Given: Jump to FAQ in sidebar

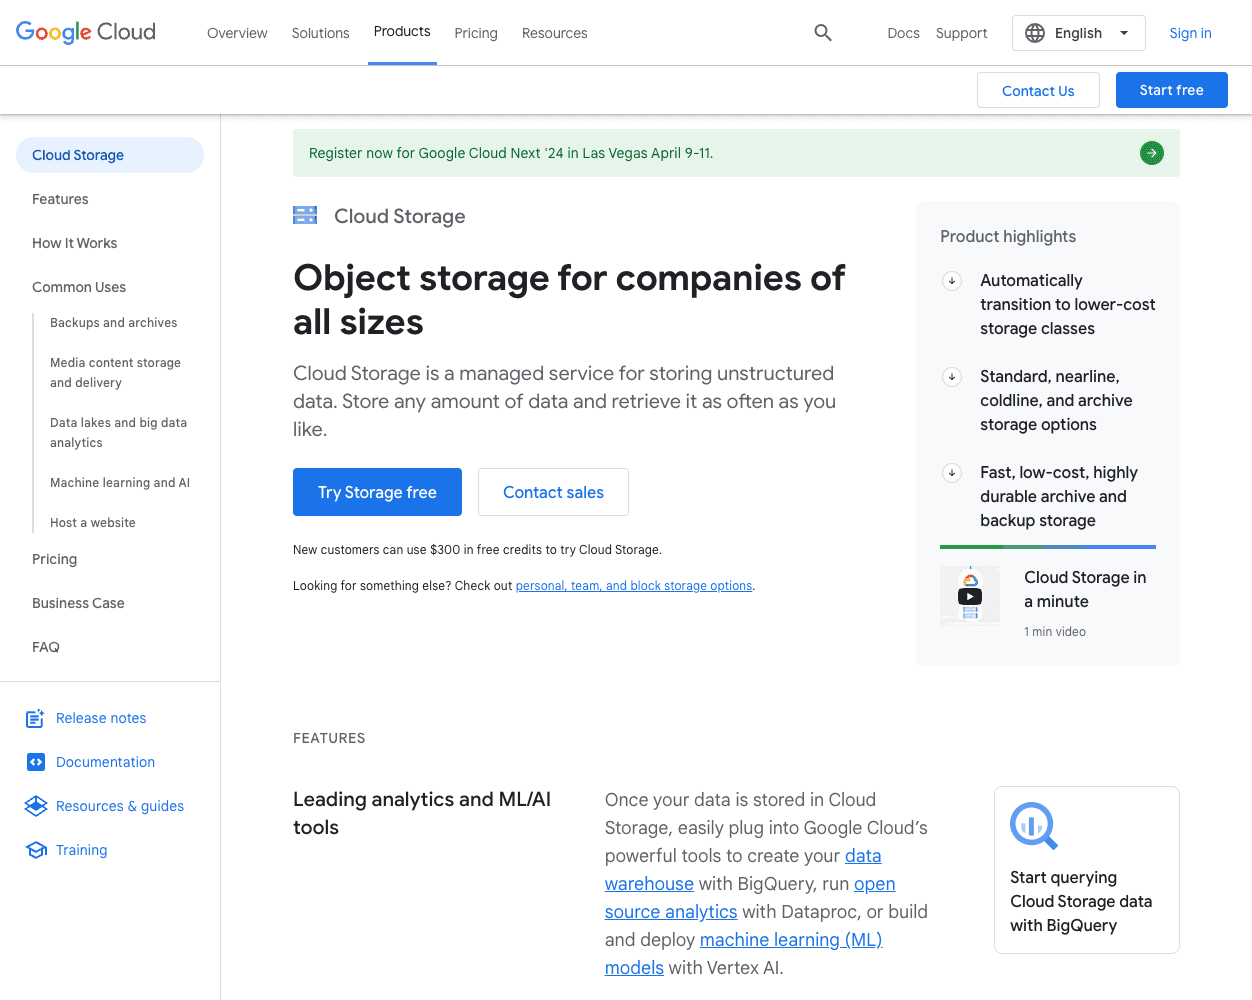Looking at the screenshot, I should click(46, 647).
